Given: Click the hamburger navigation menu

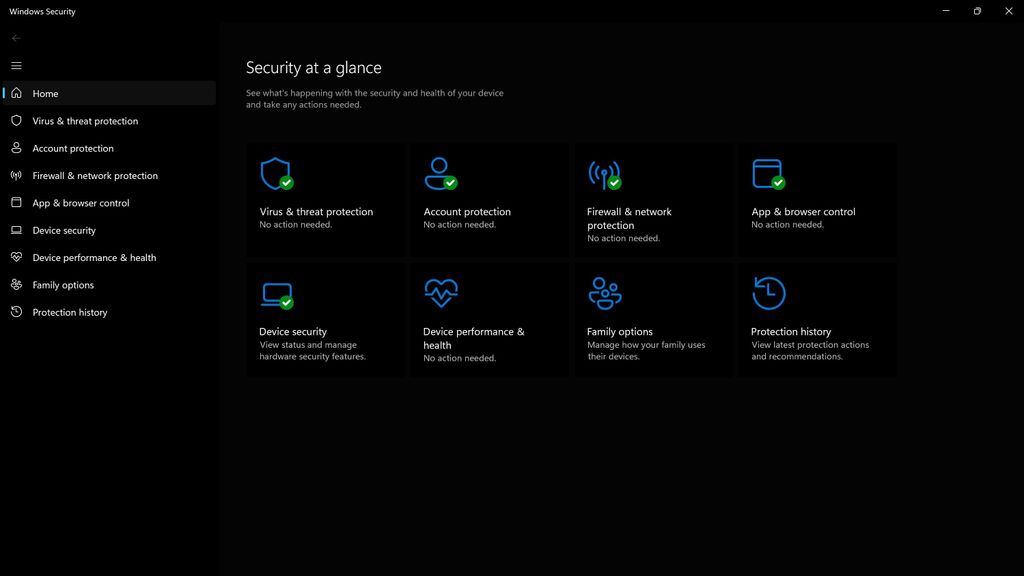Looking at the screenshot, I should (x=15, y=65).
